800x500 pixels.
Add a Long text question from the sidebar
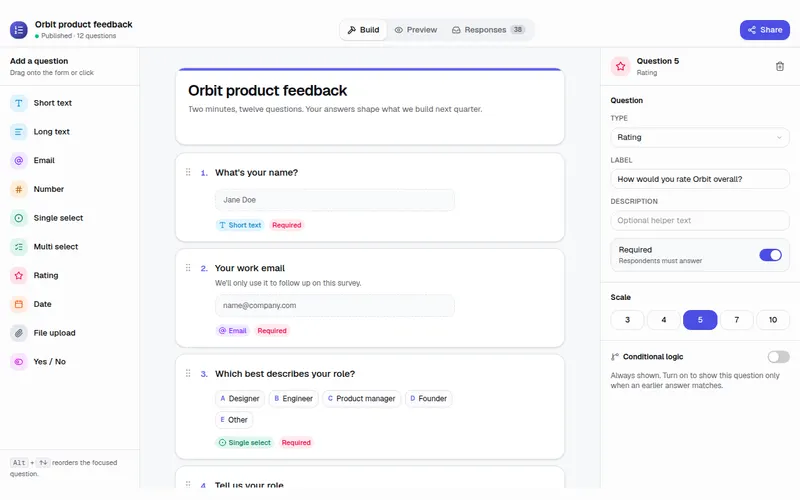(x=69, y=132)
